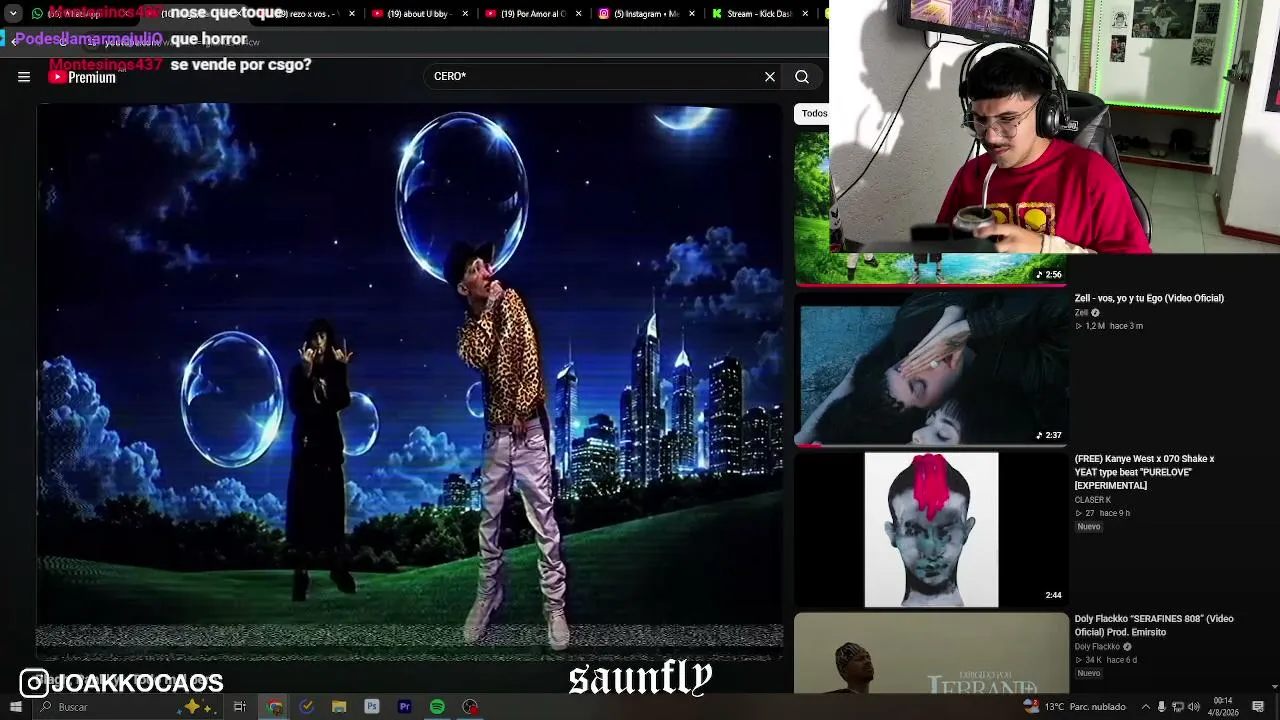The height and width of the screenshot is (720, 1280).
Task: Open the recording app taskbar icon
Action: [470, 707]
